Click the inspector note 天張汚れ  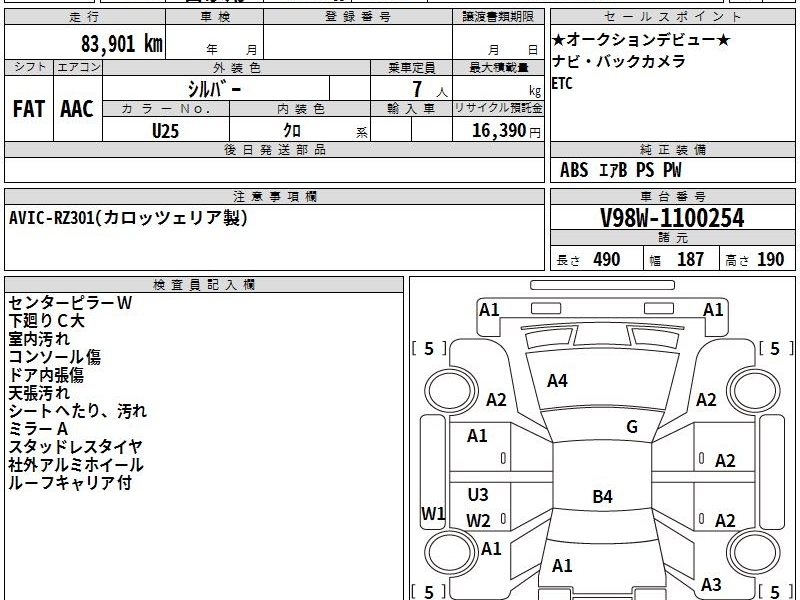(39, 393)
